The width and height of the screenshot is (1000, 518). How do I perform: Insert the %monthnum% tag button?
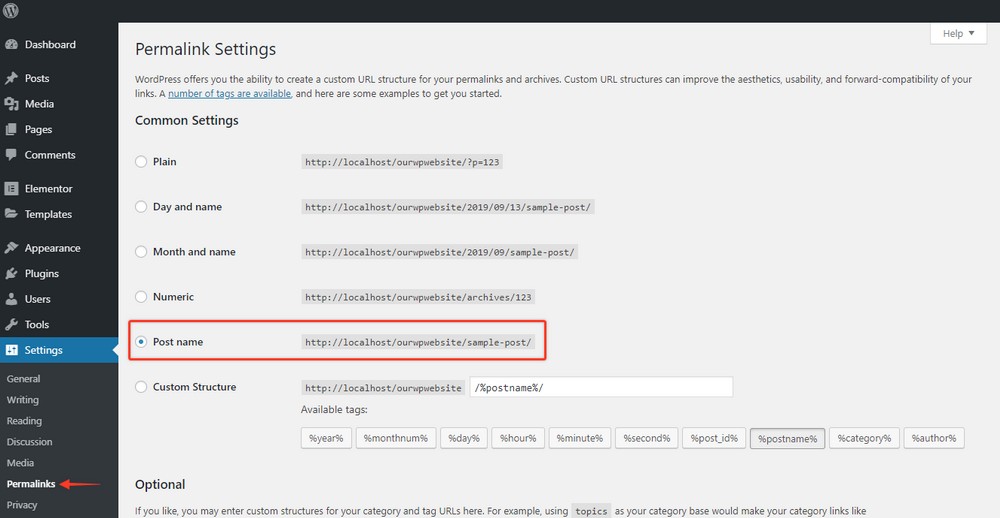tap(396, 438)
